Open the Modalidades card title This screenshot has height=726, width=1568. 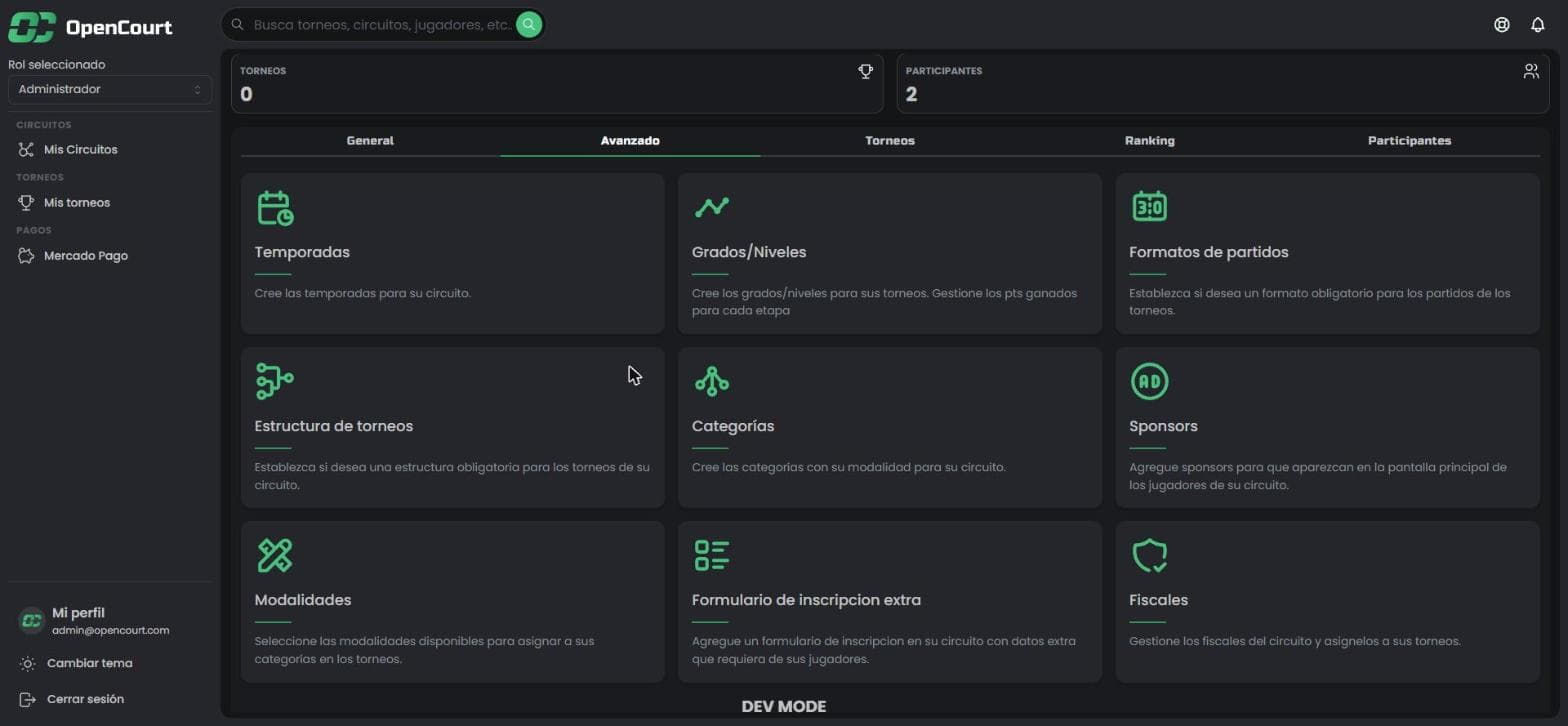coord(303,600)
